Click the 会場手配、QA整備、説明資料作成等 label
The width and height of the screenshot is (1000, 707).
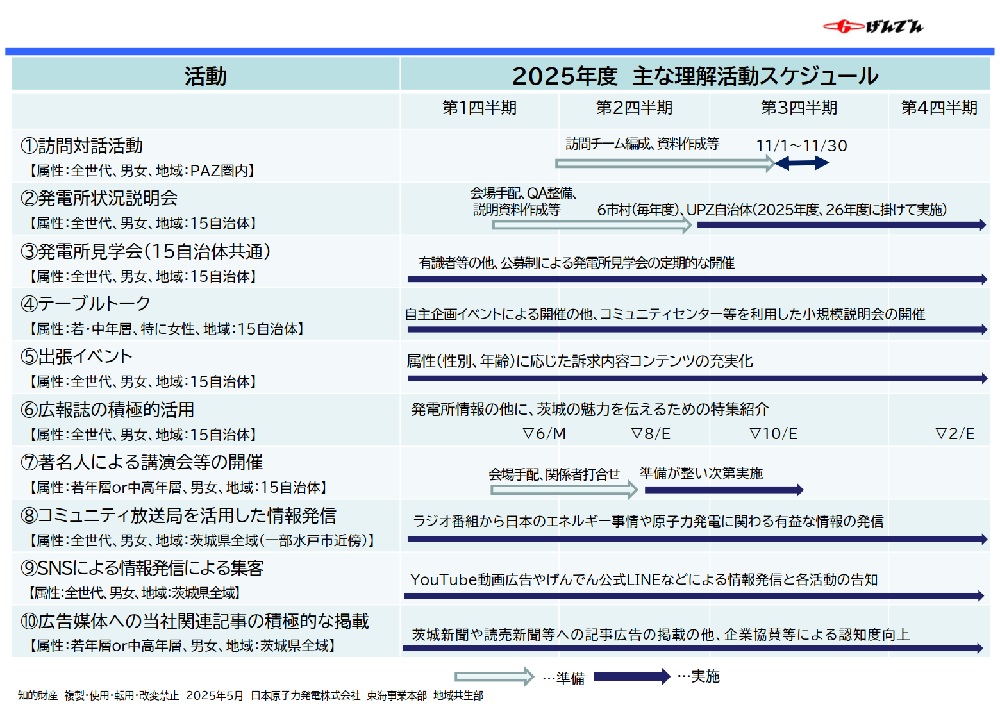point(523,201)
